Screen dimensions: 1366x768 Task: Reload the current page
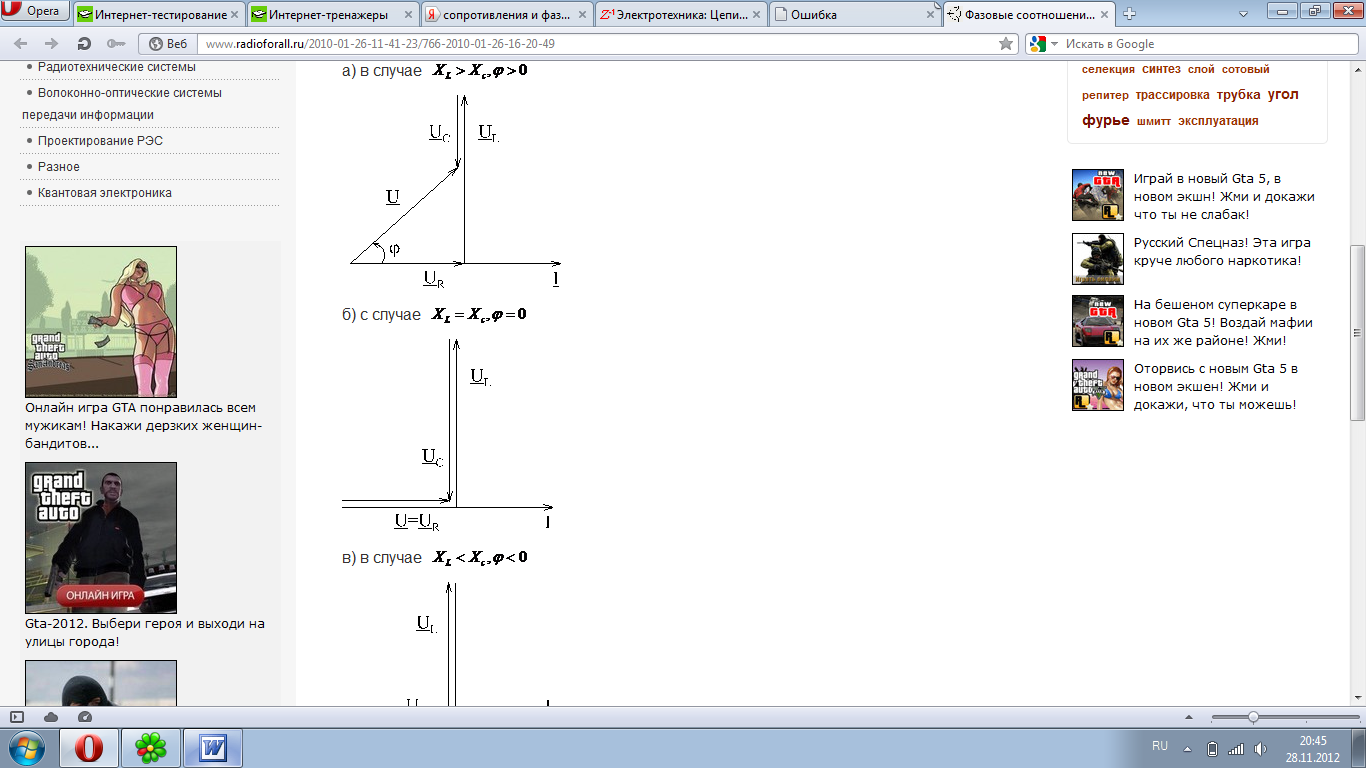84,44
